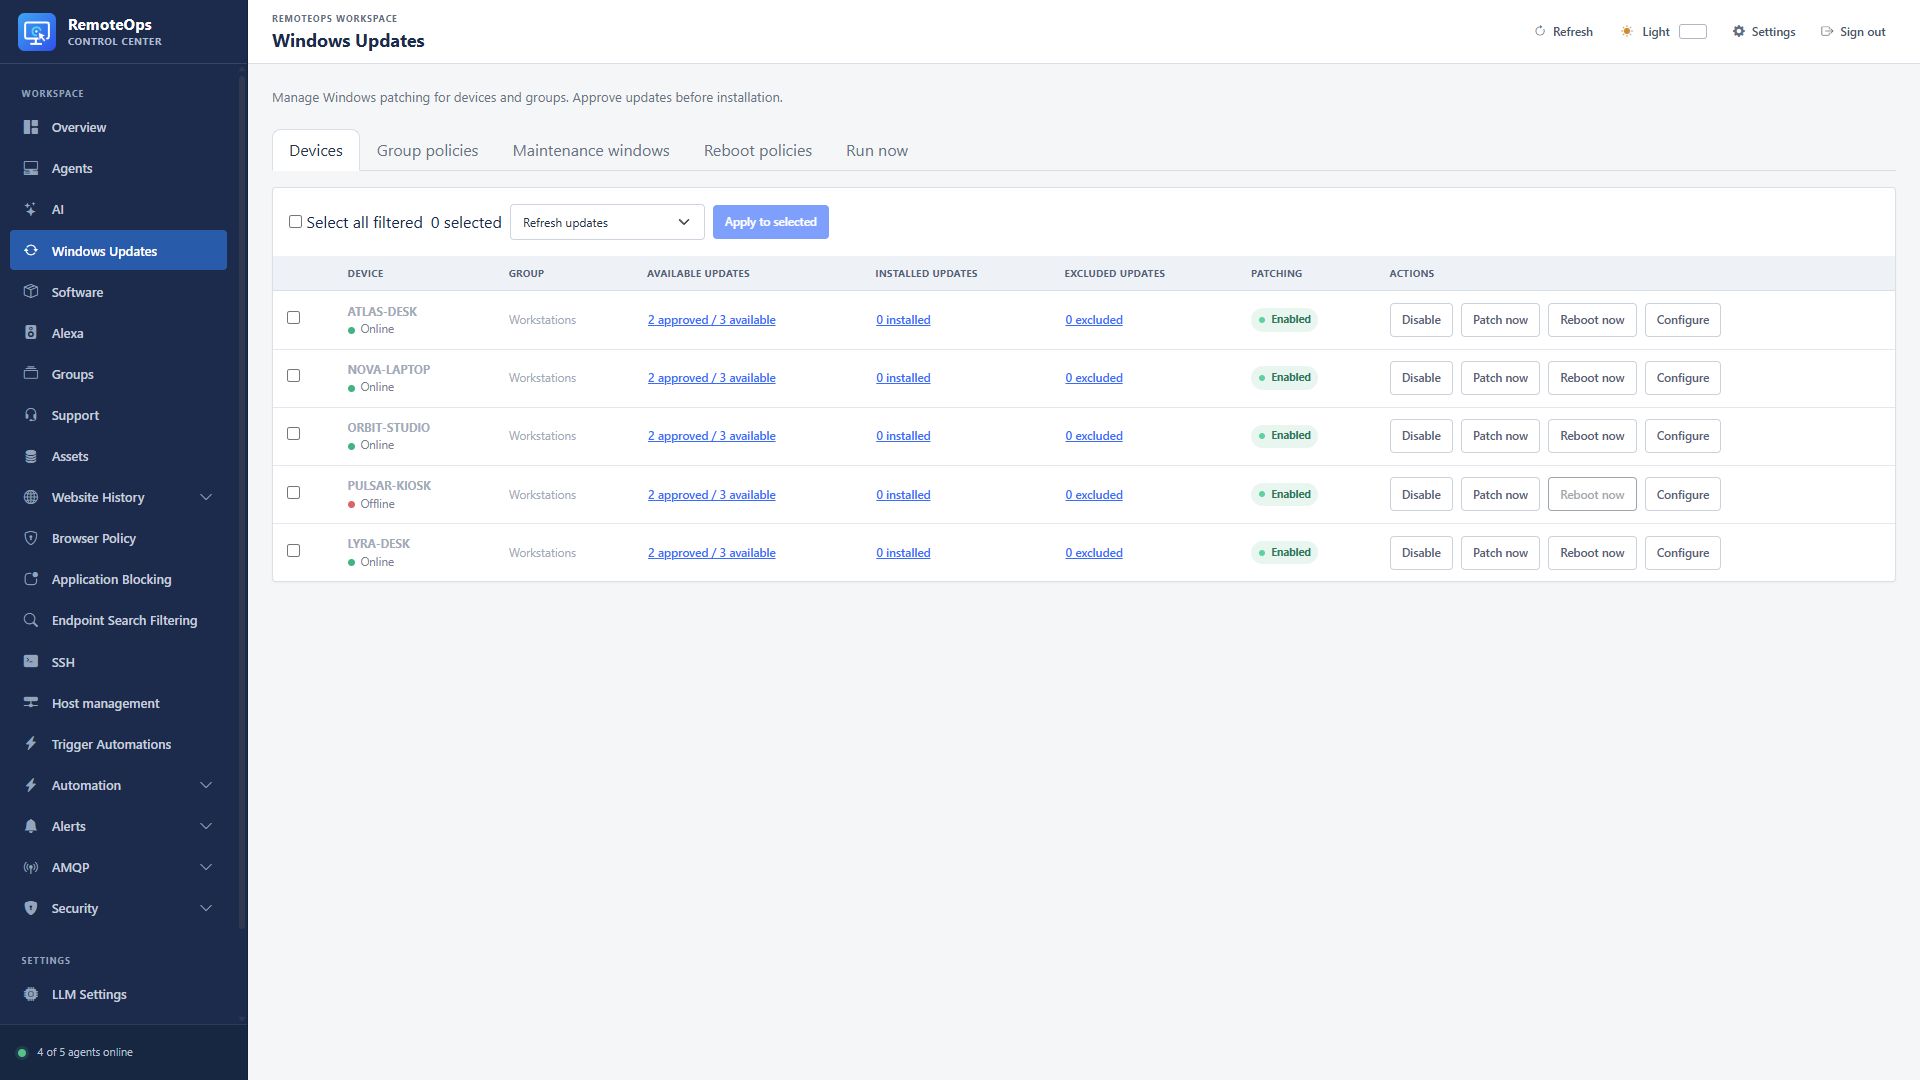Click the Assets database icon
Screen dimensions: 1920x1080
pyautogui.click(x=31, y=456)
